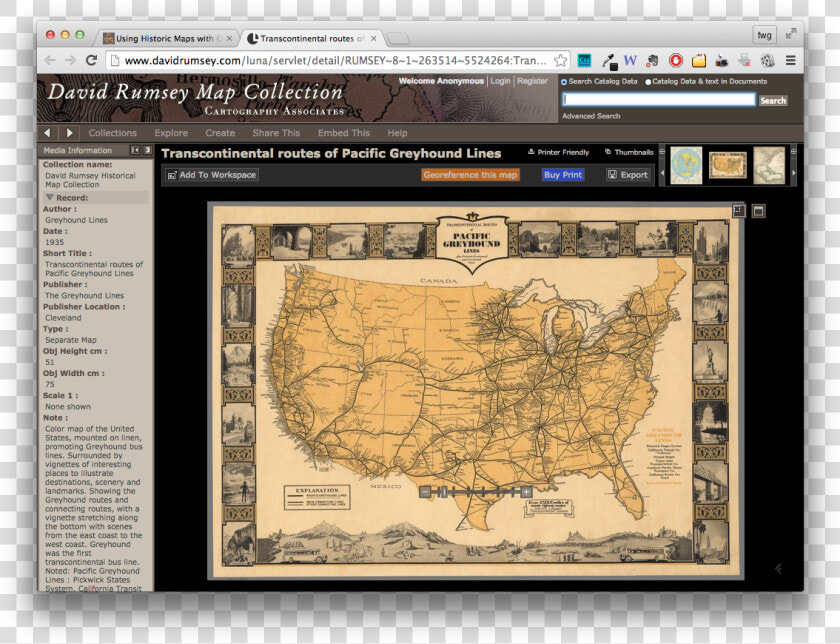Open the Printer Friendly view

click(559, 152)
